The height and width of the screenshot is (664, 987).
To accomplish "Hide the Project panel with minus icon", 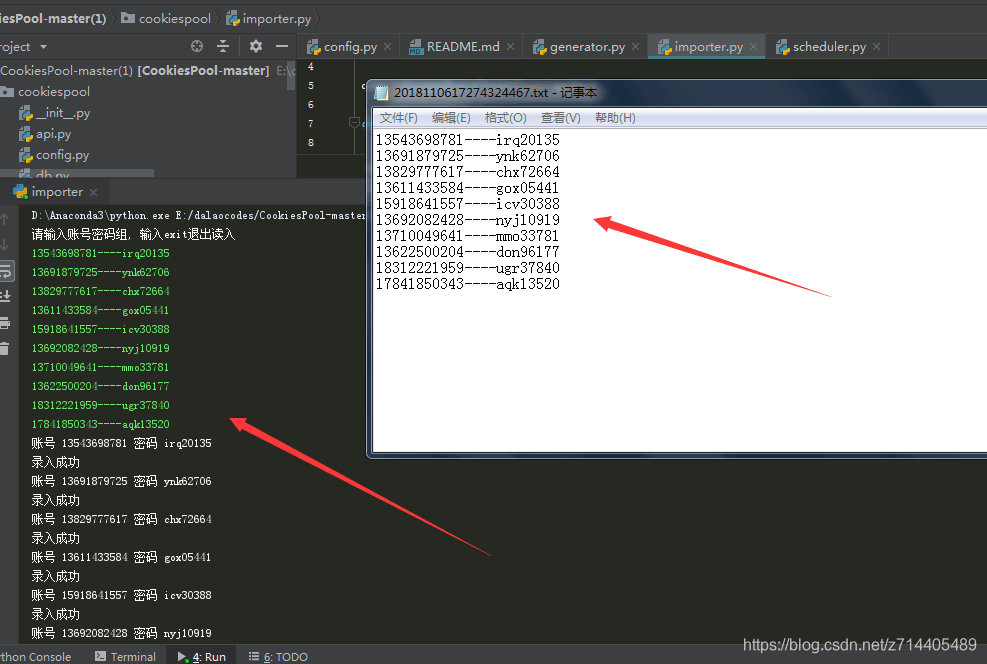I will (282, 46).
